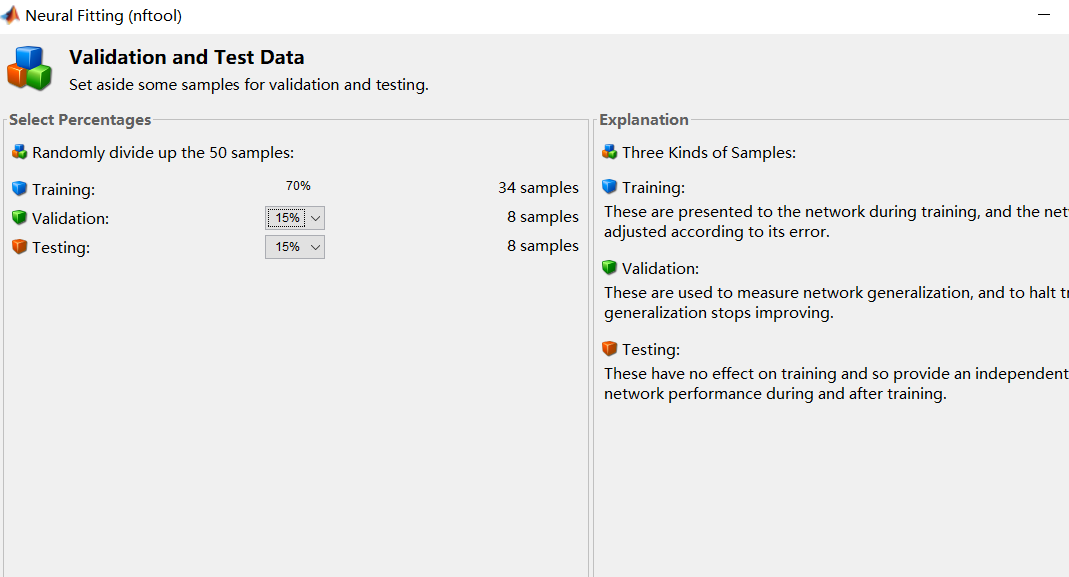Click 'Set aside some samples' subtitle text

point(249,85)
